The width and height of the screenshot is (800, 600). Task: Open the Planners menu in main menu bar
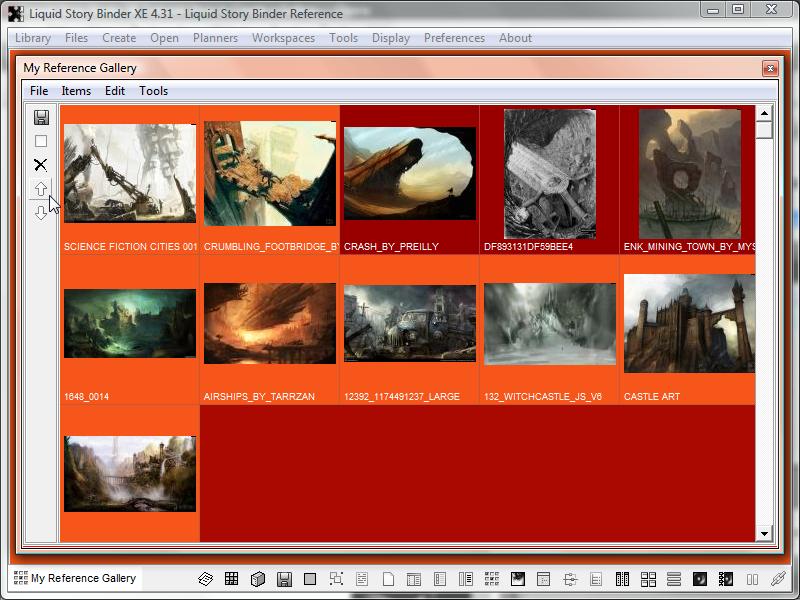(215, 38)
